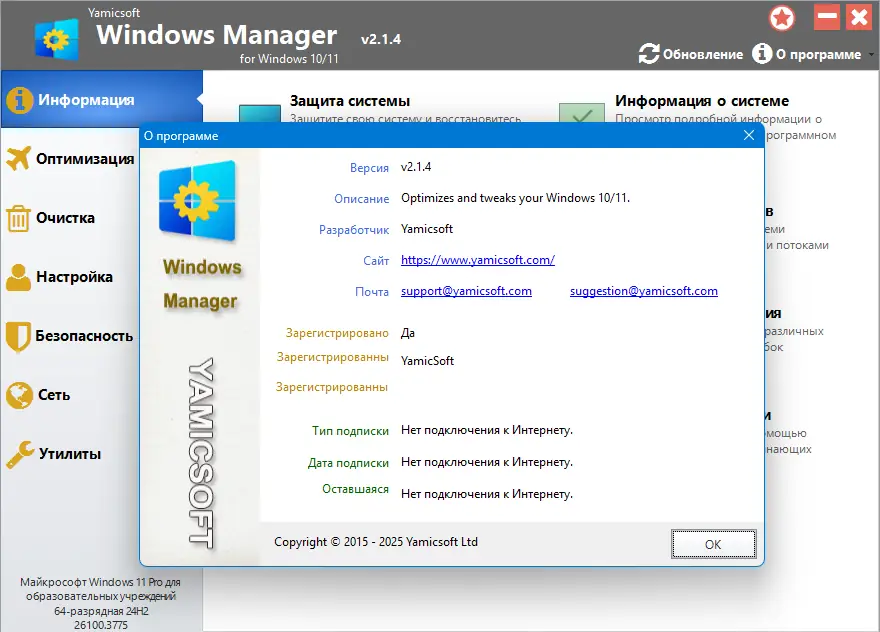Click the Обновление refresh arrows icon
The width and height of the screenshot is (880, 632).
pyautogui.click(x=649, y=54)
